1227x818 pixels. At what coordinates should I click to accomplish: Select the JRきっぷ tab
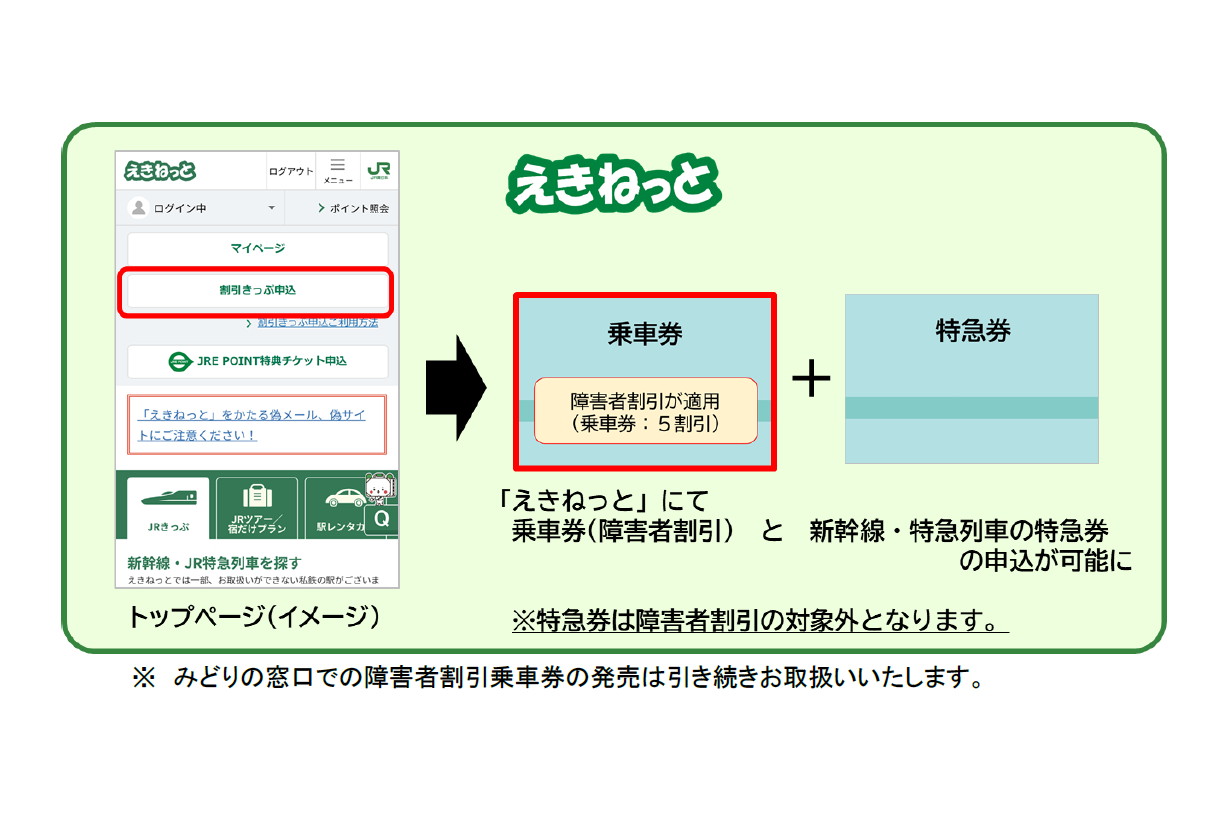point(169,526)
